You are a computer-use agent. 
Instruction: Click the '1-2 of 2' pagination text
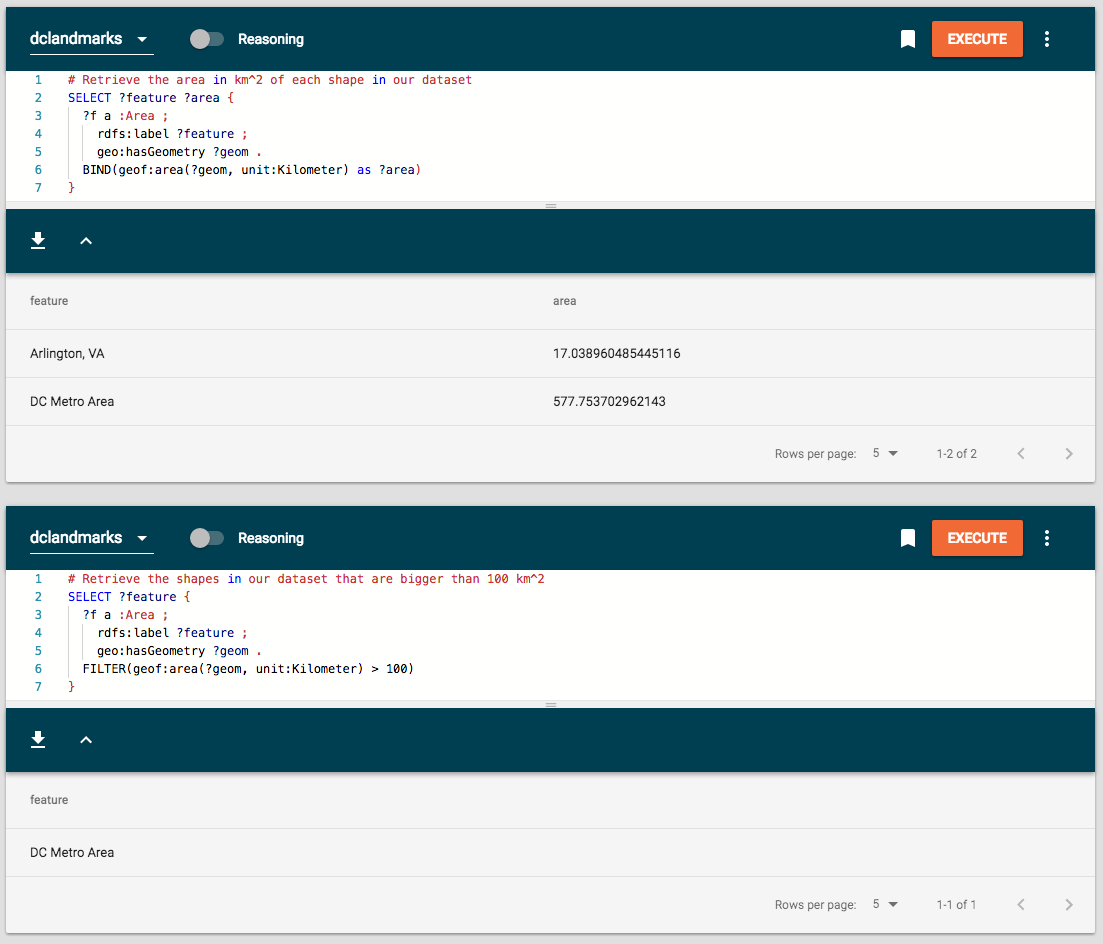[x=957, y=454]
